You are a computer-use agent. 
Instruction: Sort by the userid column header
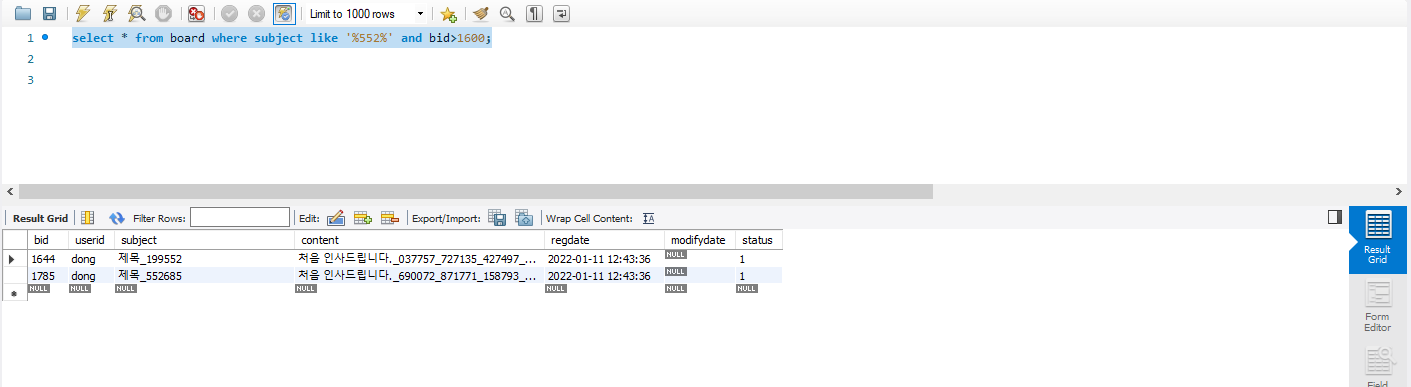click(91, 240)
